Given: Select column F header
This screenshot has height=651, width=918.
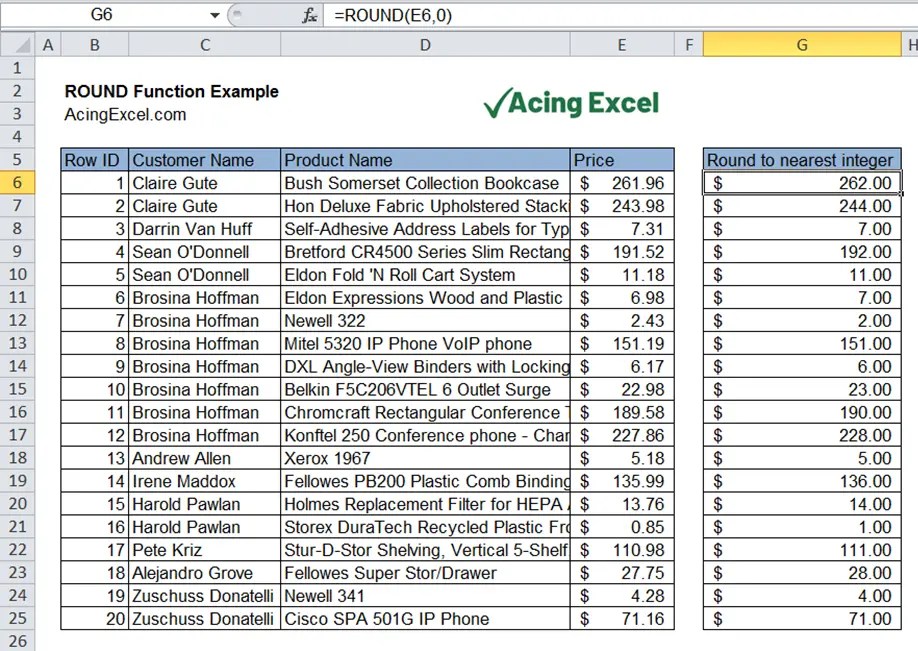Looking at the screenshot, I should point(688,45).
